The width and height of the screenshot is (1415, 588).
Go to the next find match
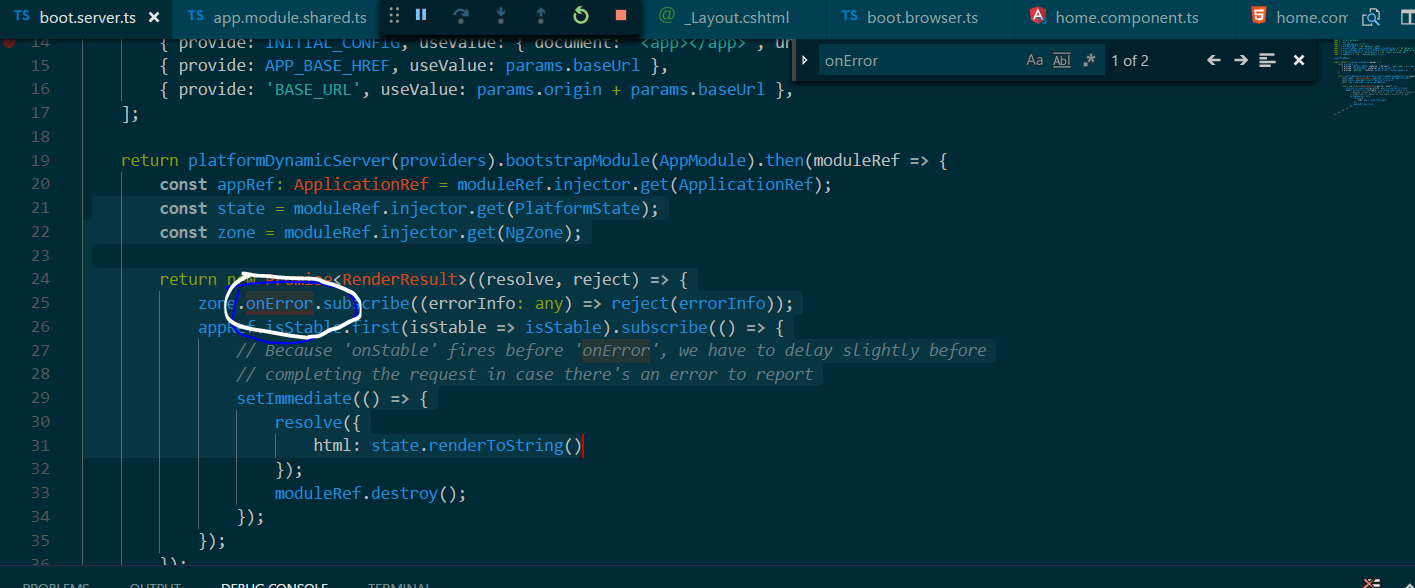click(x=1241, y=60)
